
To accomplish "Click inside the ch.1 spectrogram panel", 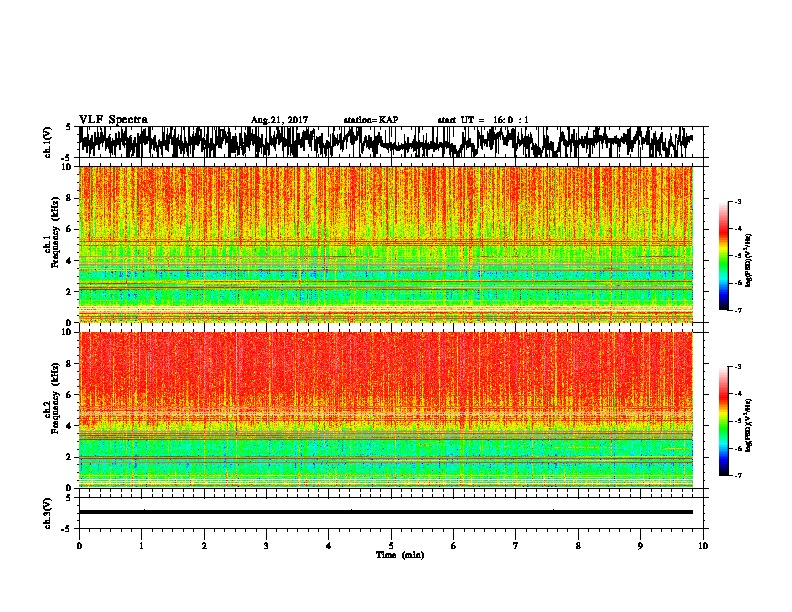I will click(386, 244).
